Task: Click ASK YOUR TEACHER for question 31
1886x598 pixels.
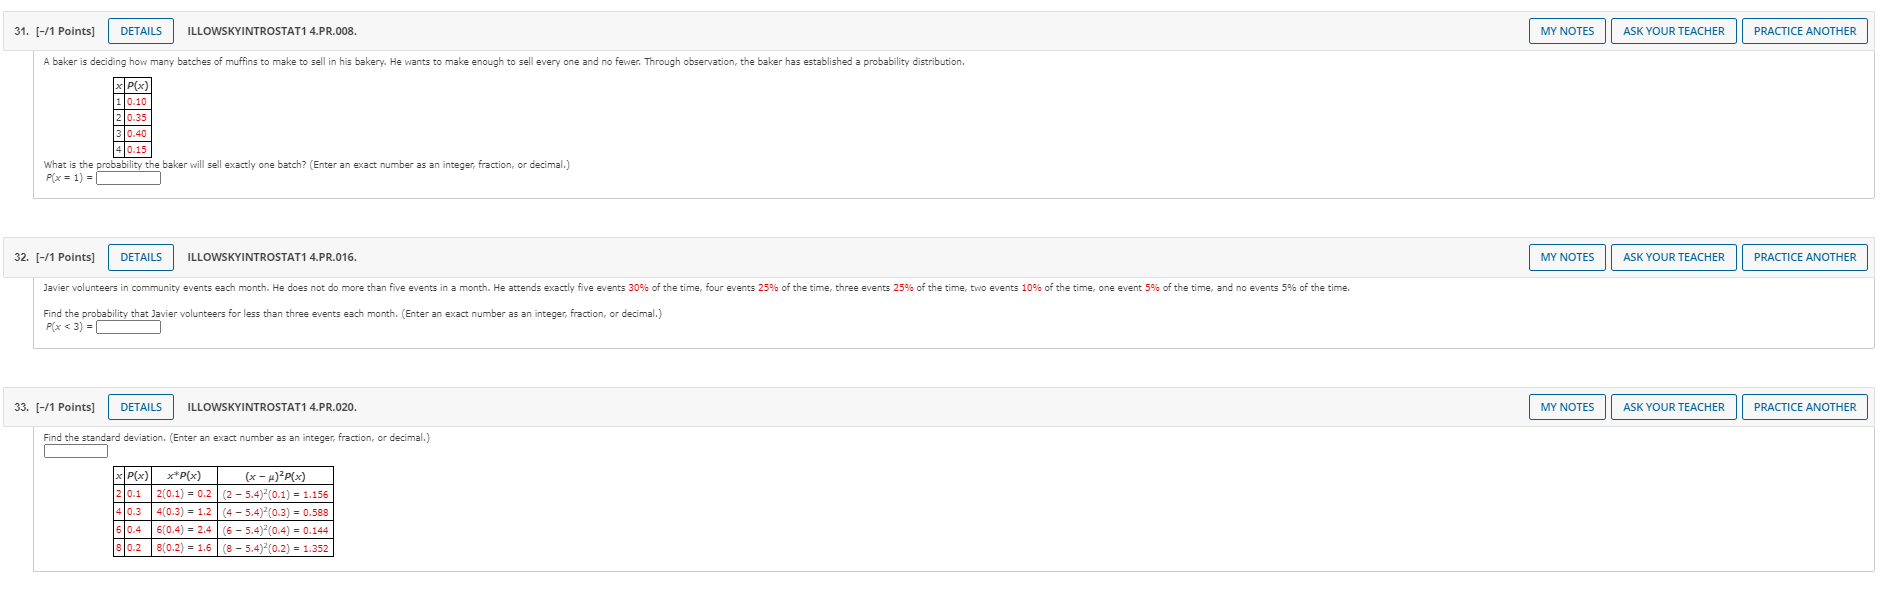Action: tap(1673, 31)
